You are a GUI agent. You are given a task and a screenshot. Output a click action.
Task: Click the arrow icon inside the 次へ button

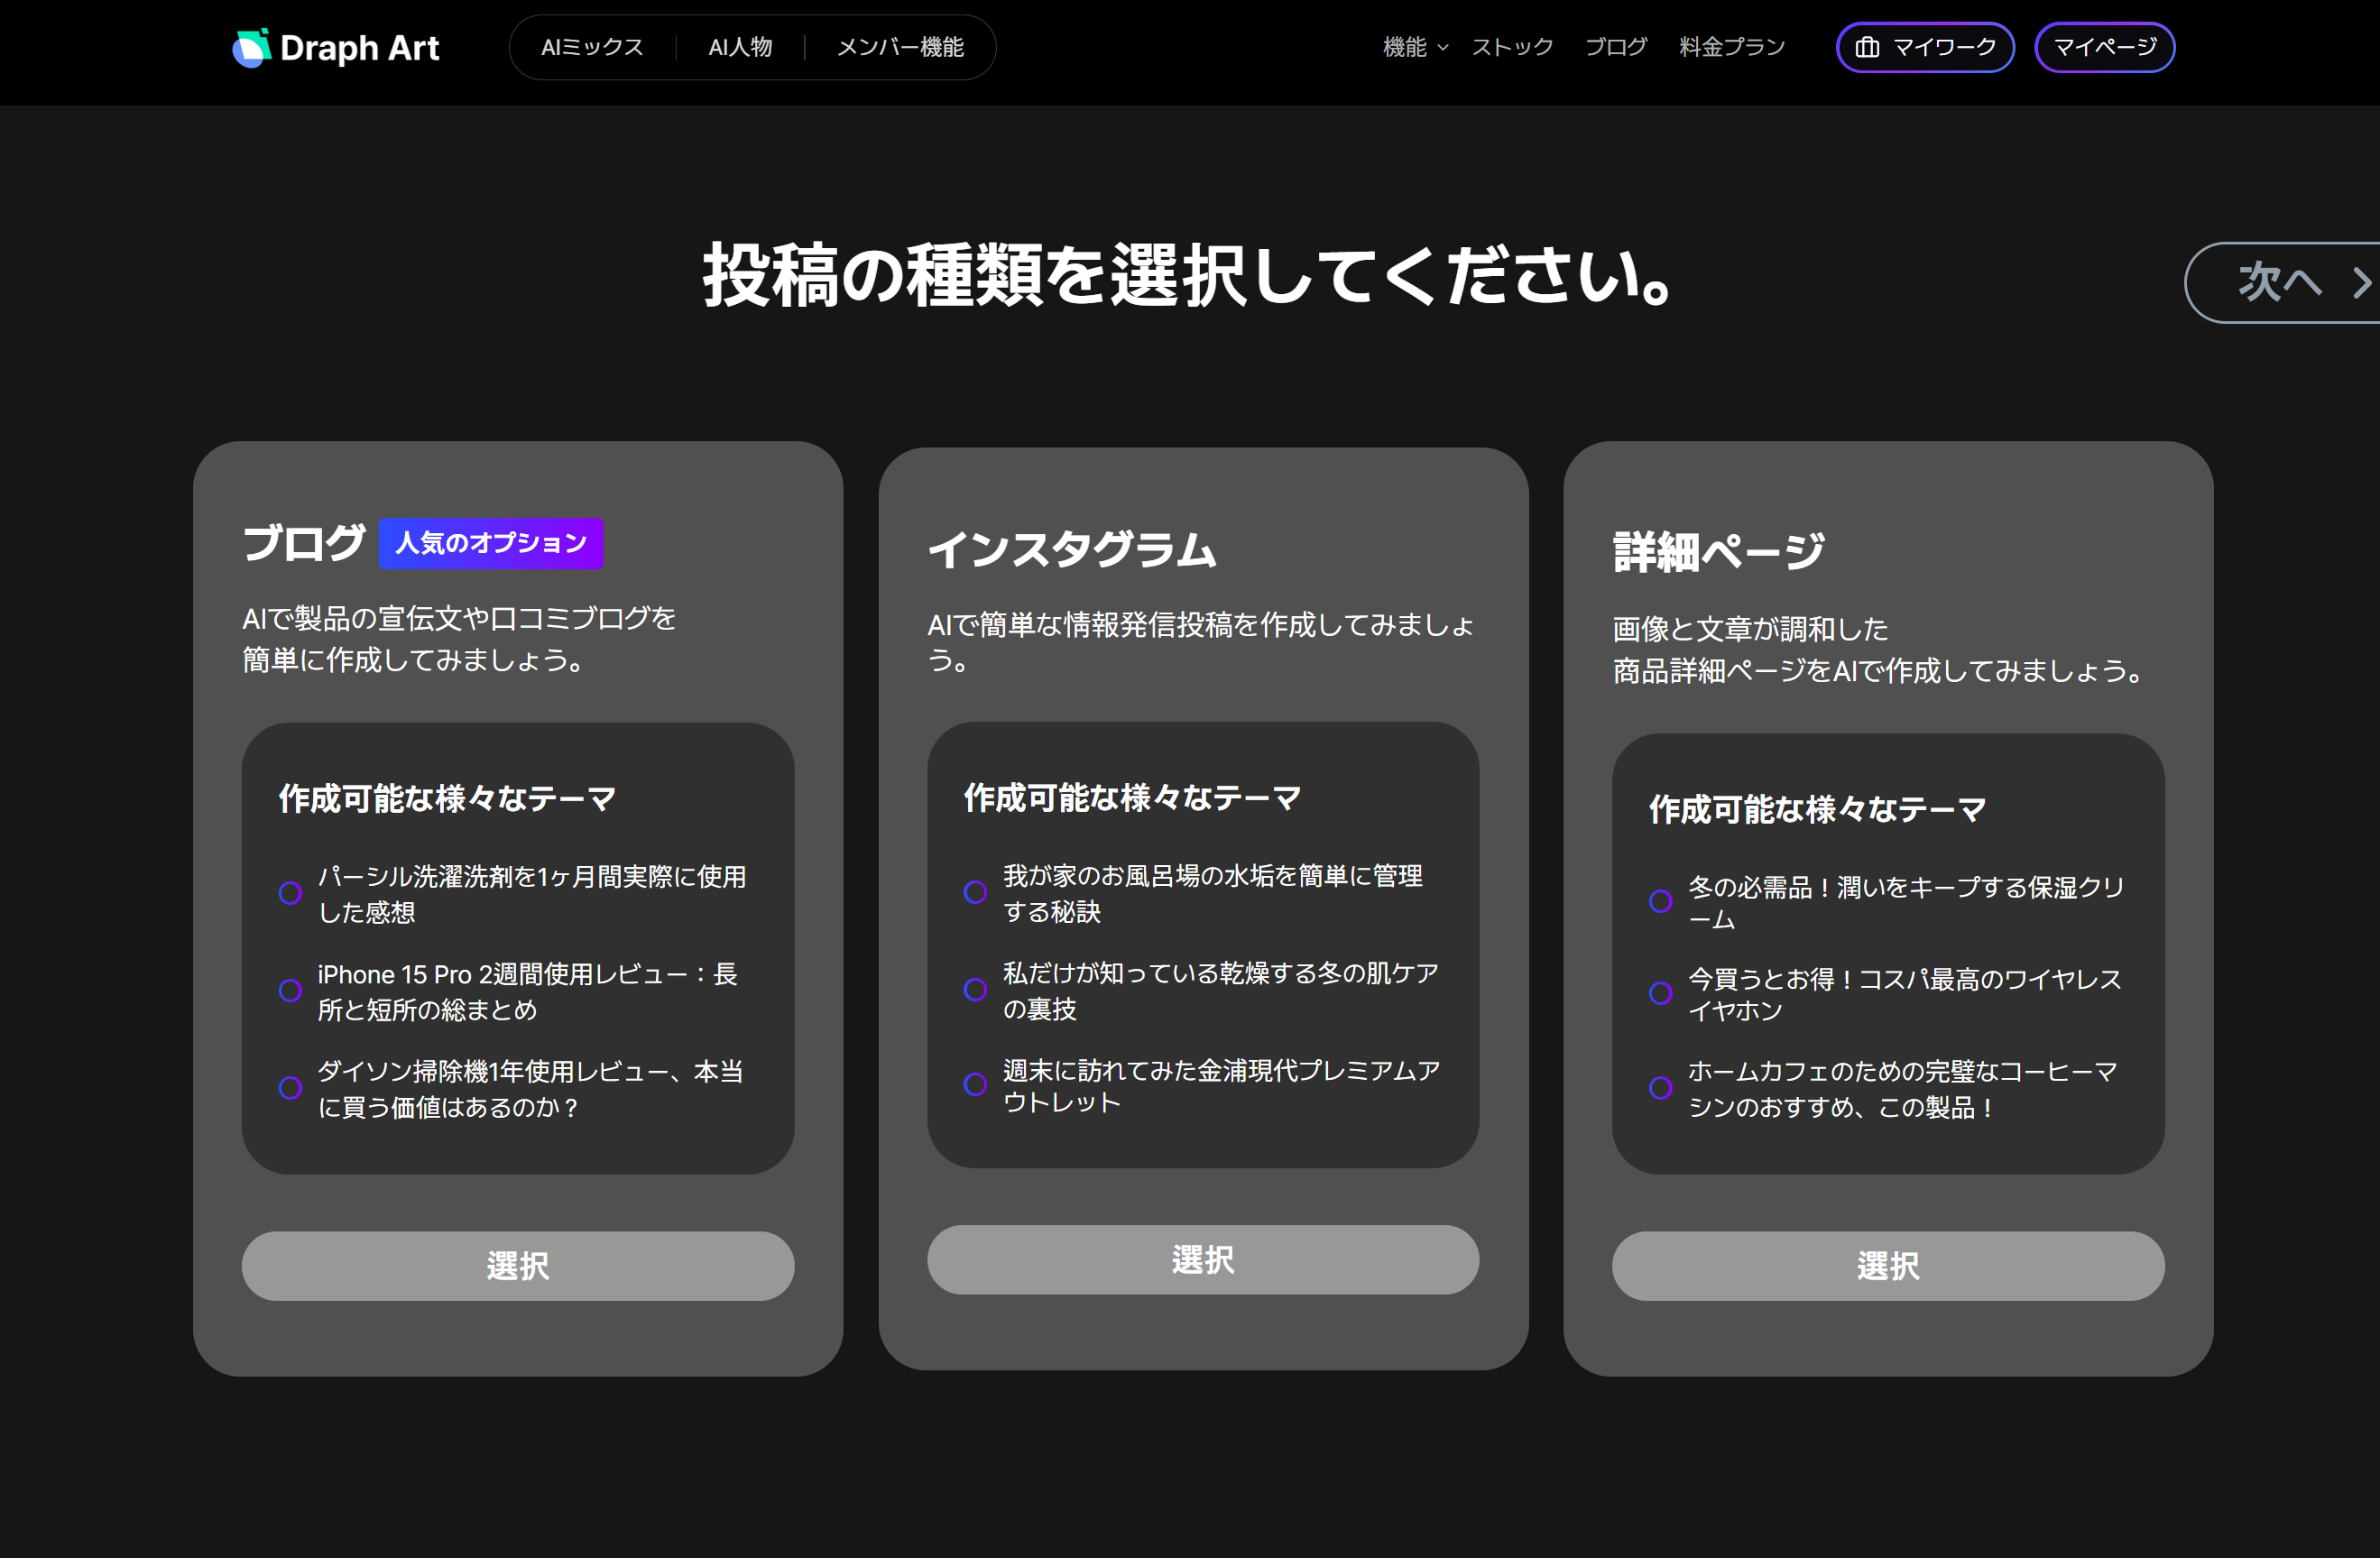(x=2361, y=283)
